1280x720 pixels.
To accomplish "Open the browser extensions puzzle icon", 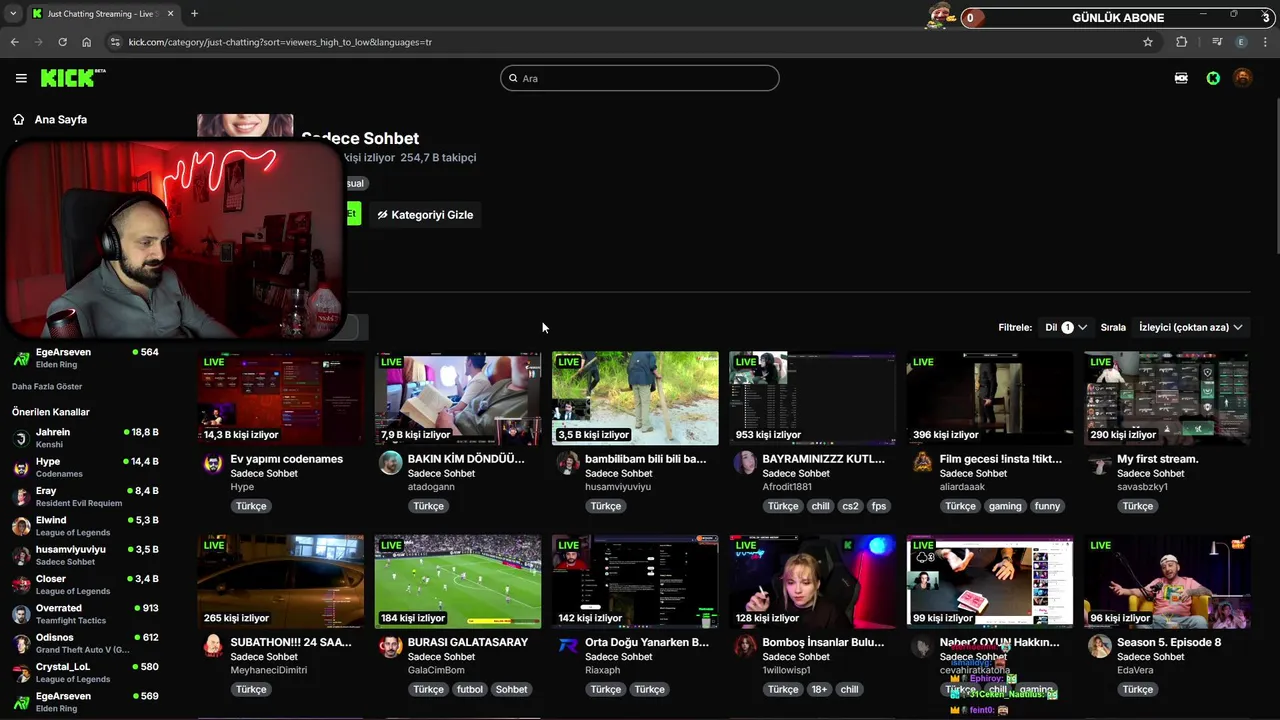I will pos(1182,42).
